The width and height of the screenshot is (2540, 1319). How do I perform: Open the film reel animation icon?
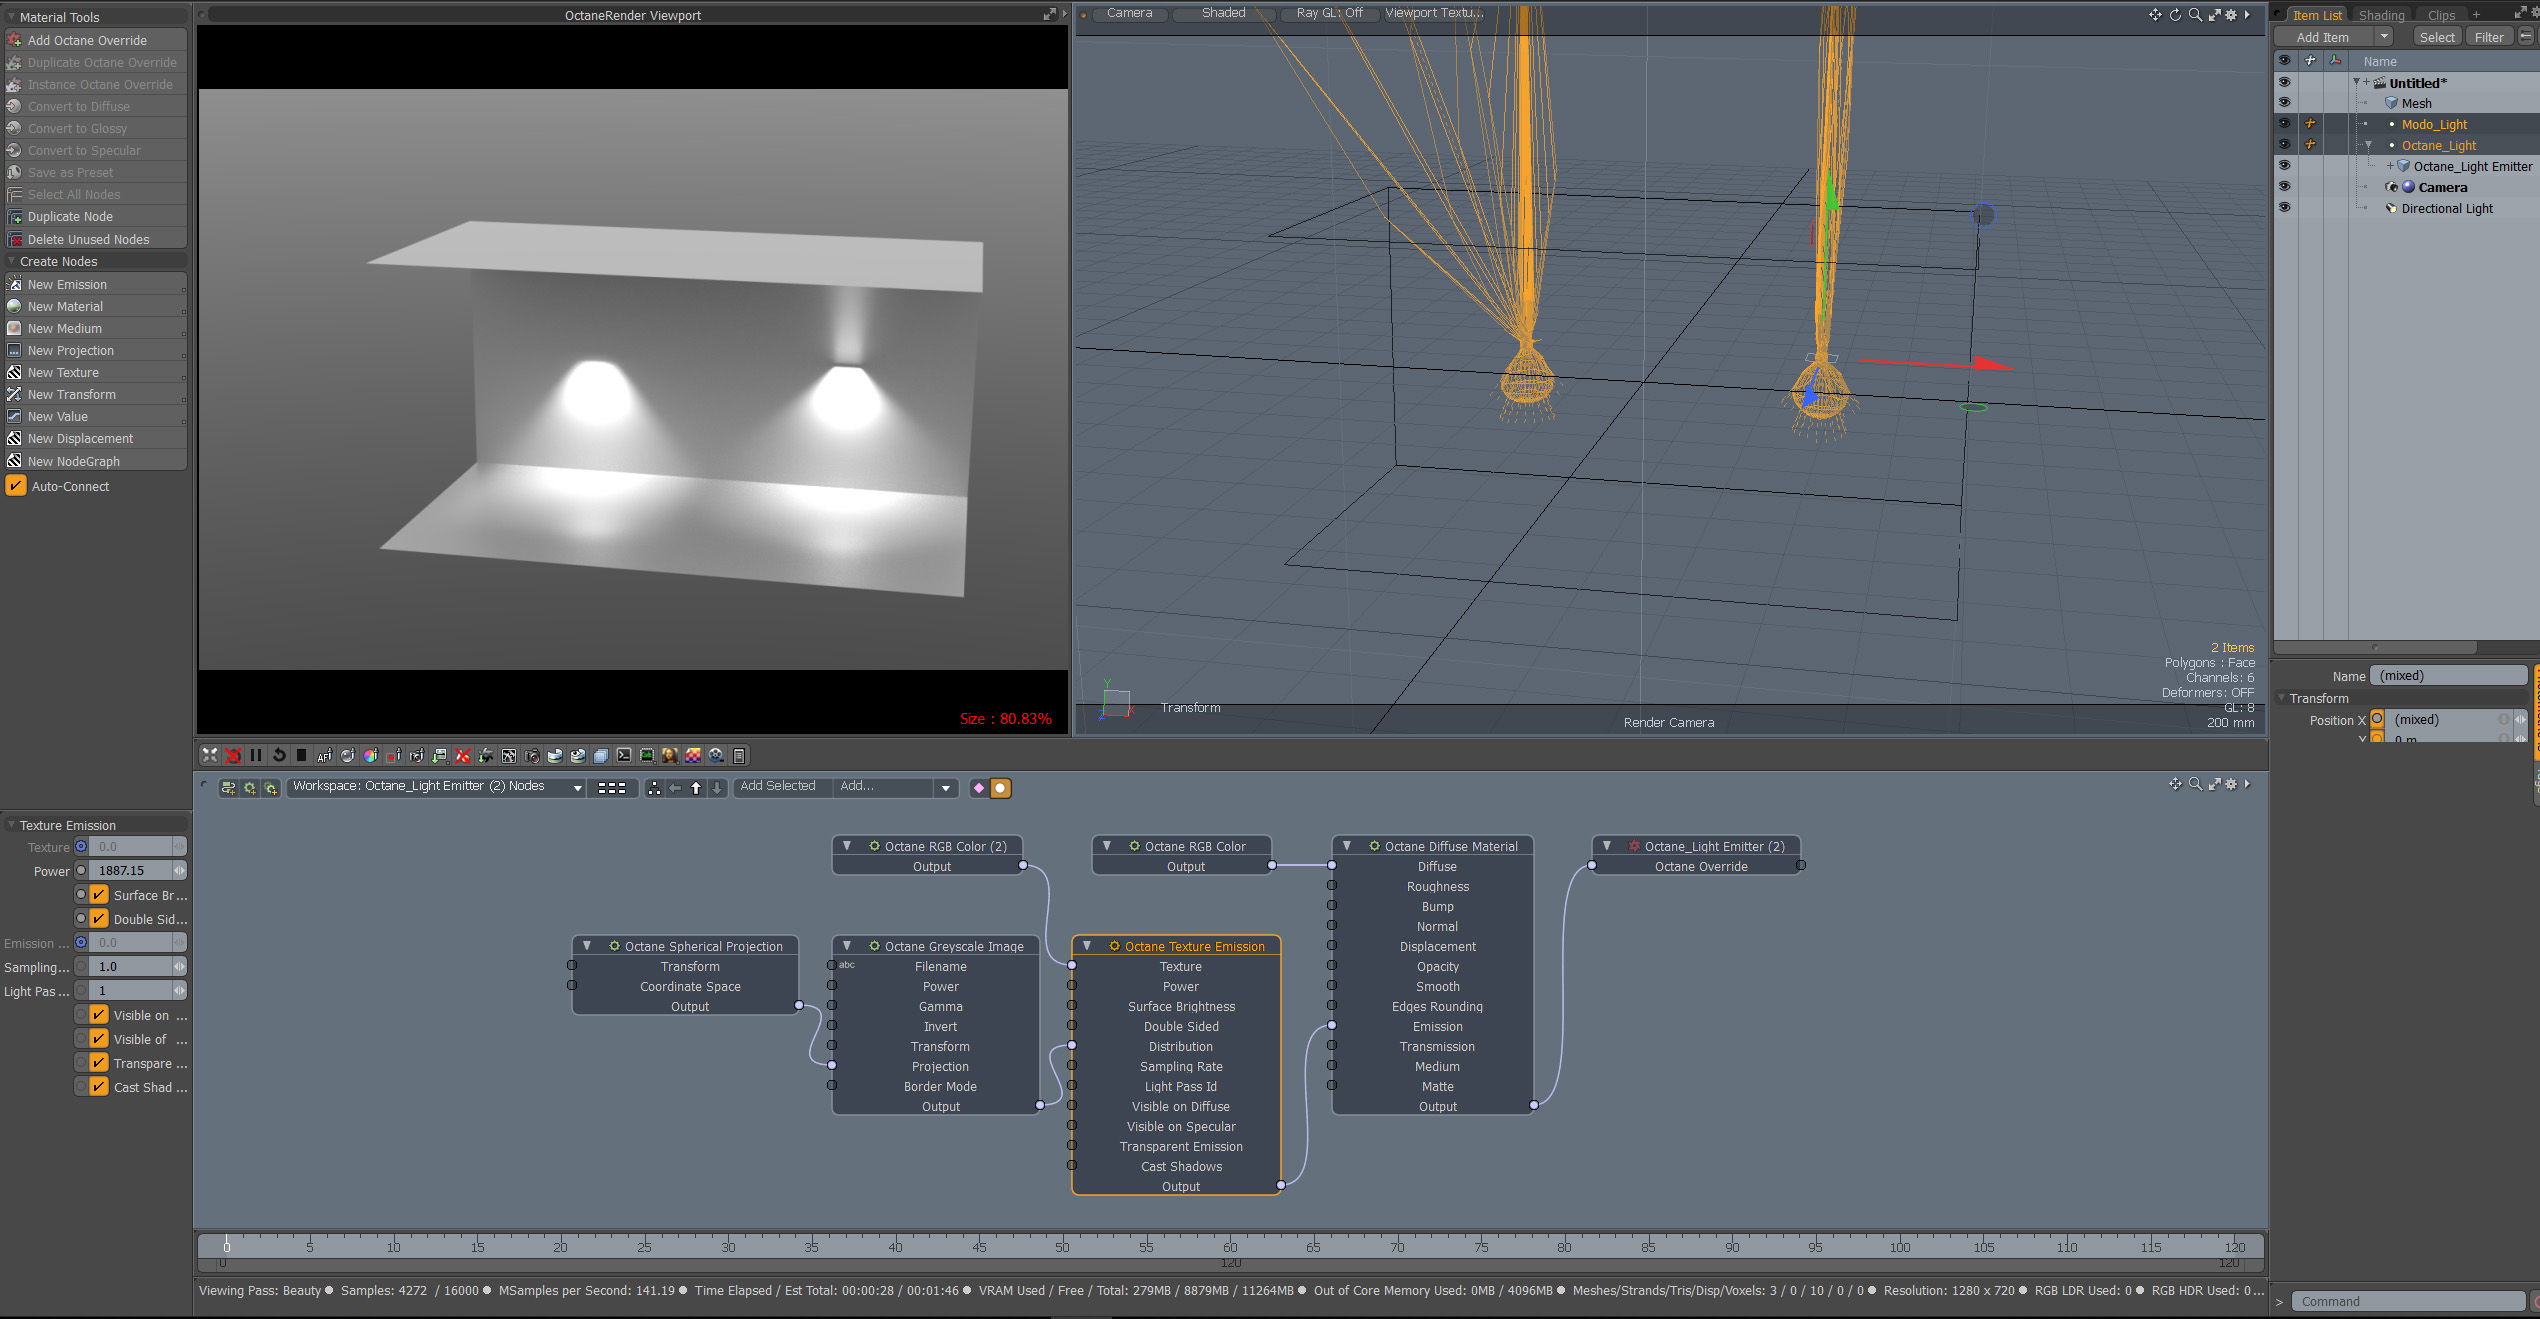point(716,756)
